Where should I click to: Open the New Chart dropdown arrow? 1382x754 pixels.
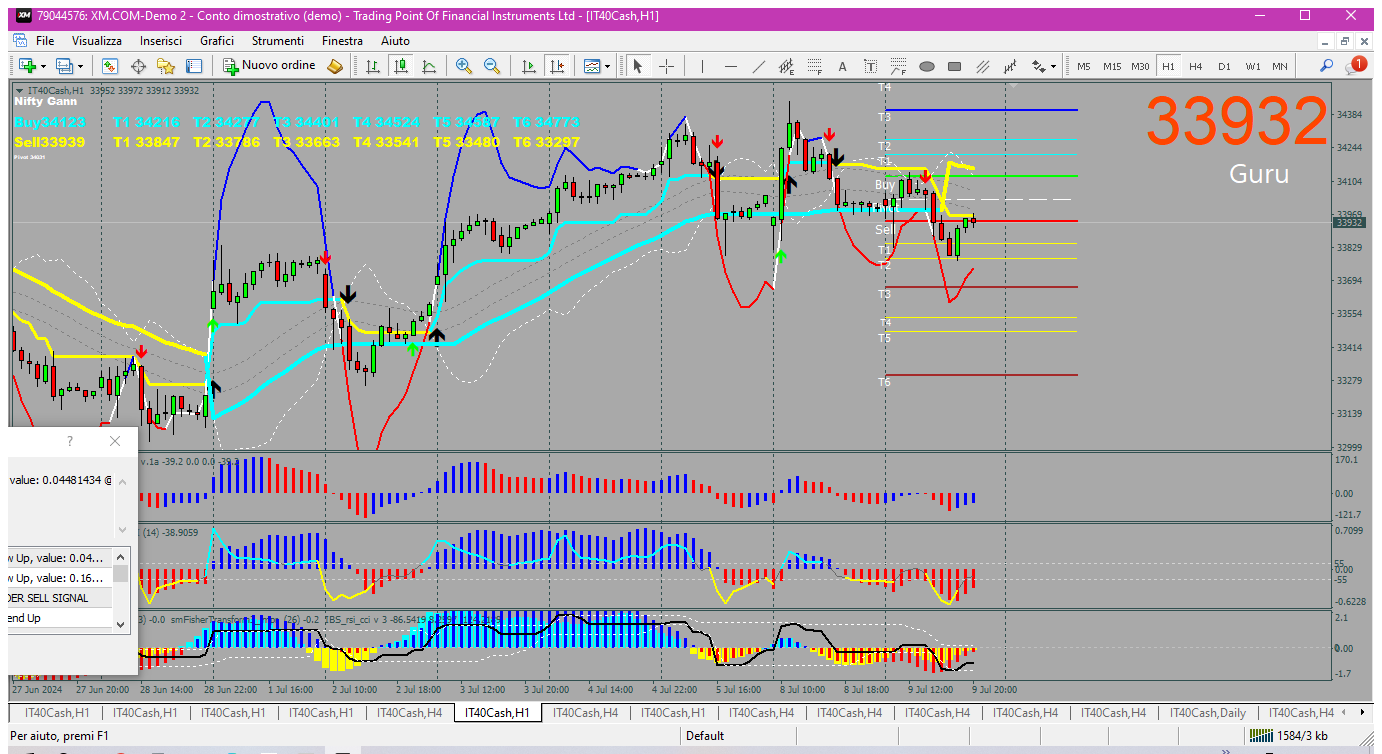[43, 66]
